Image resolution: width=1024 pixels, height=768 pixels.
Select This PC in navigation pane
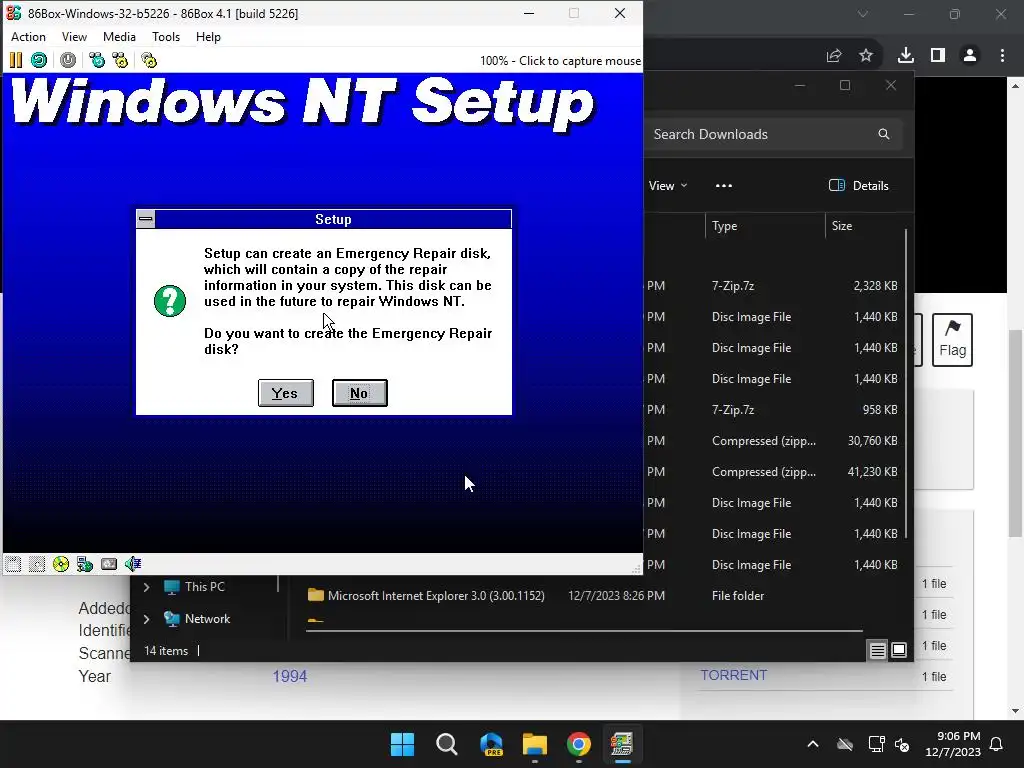point(204,586)
